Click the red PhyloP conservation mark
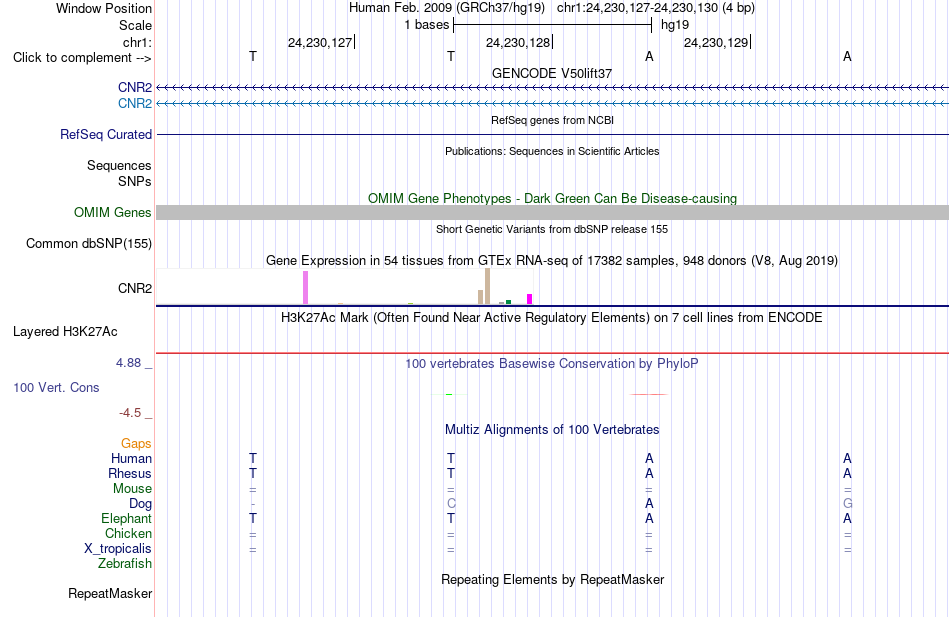 coord(649,395)
